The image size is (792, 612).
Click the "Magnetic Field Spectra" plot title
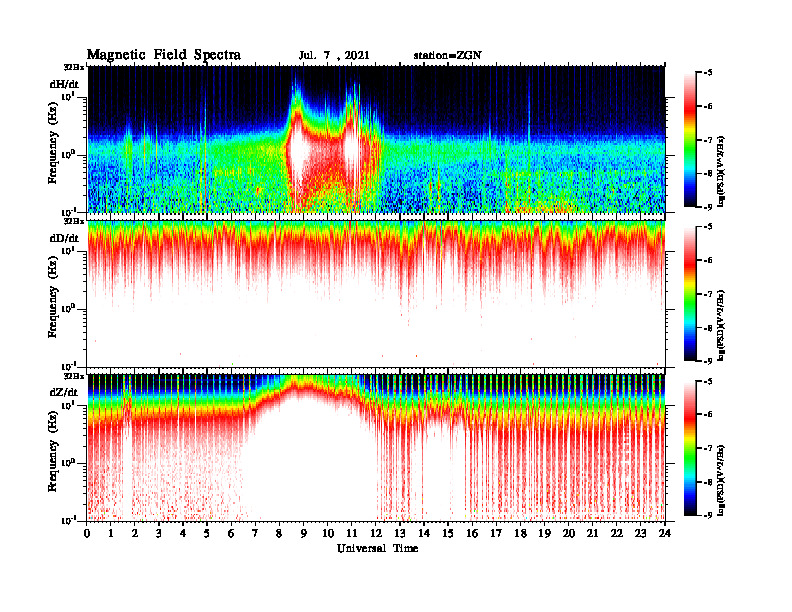164,55
